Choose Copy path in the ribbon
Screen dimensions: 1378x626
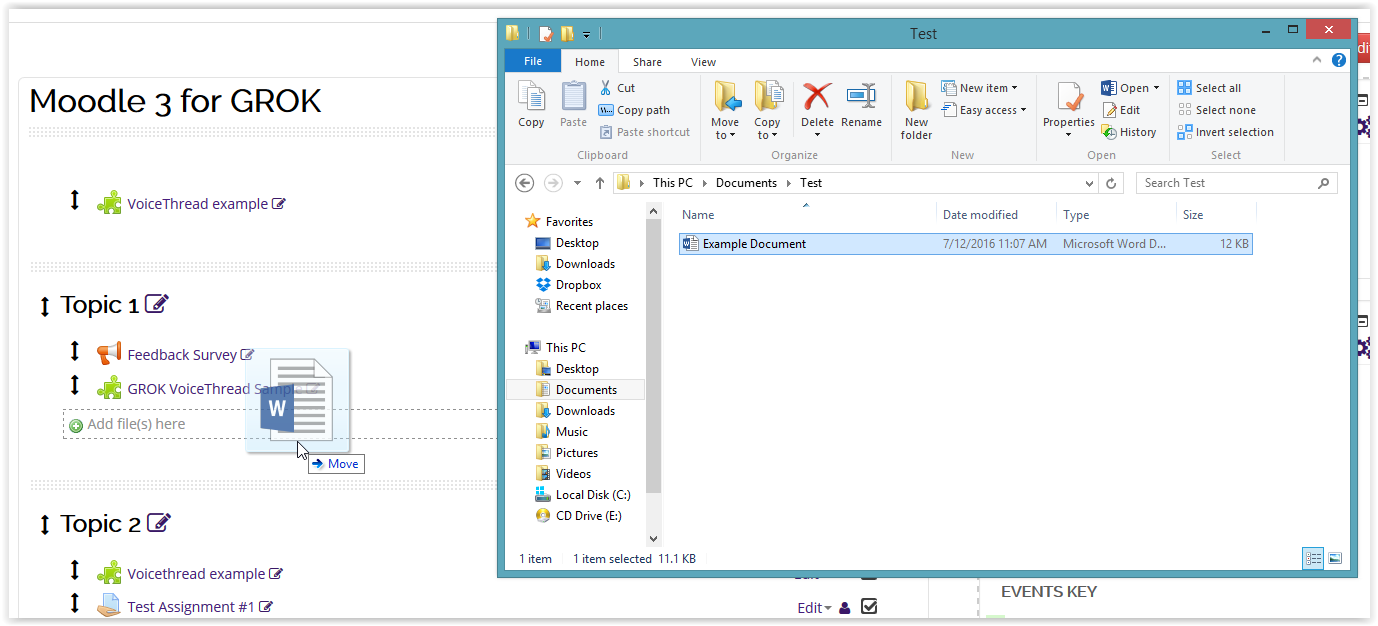[634, 110]
